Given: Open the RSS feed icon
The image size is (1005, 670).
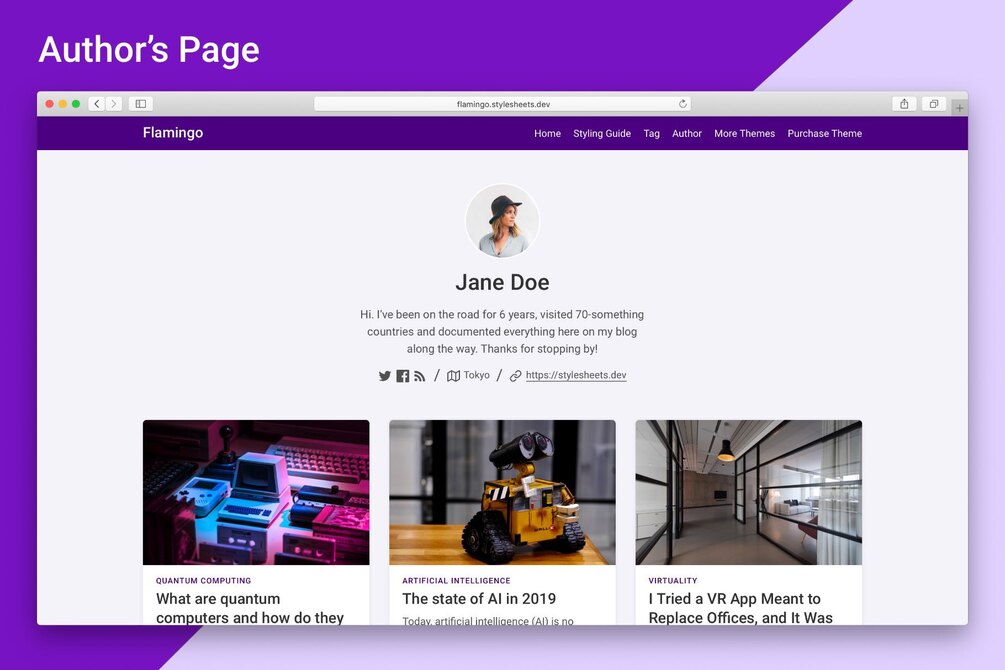Looking at the screenshot, I should pos(419,376).
